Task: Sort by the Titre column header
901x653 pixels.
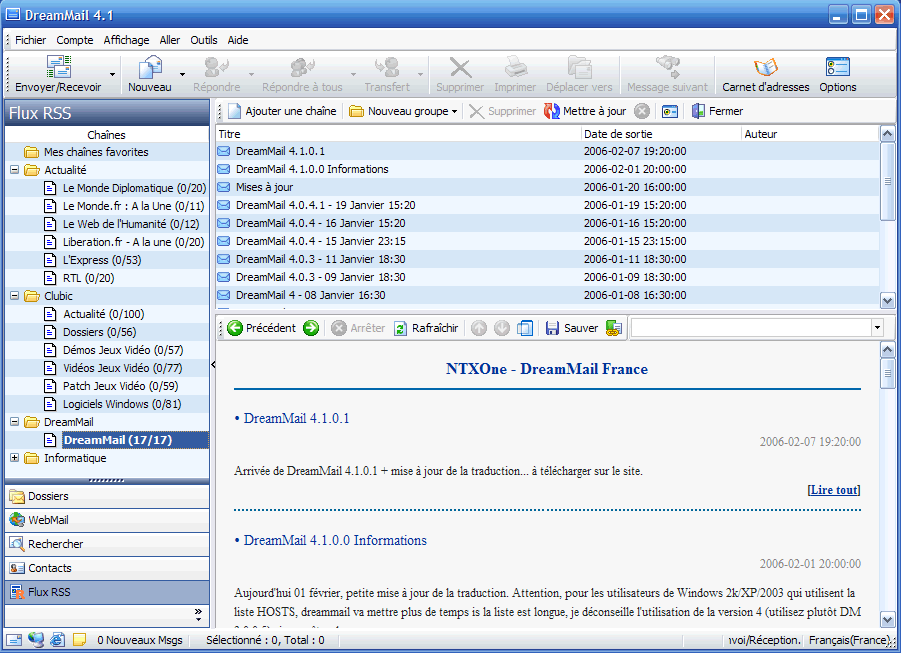Action: click(399, 134)
